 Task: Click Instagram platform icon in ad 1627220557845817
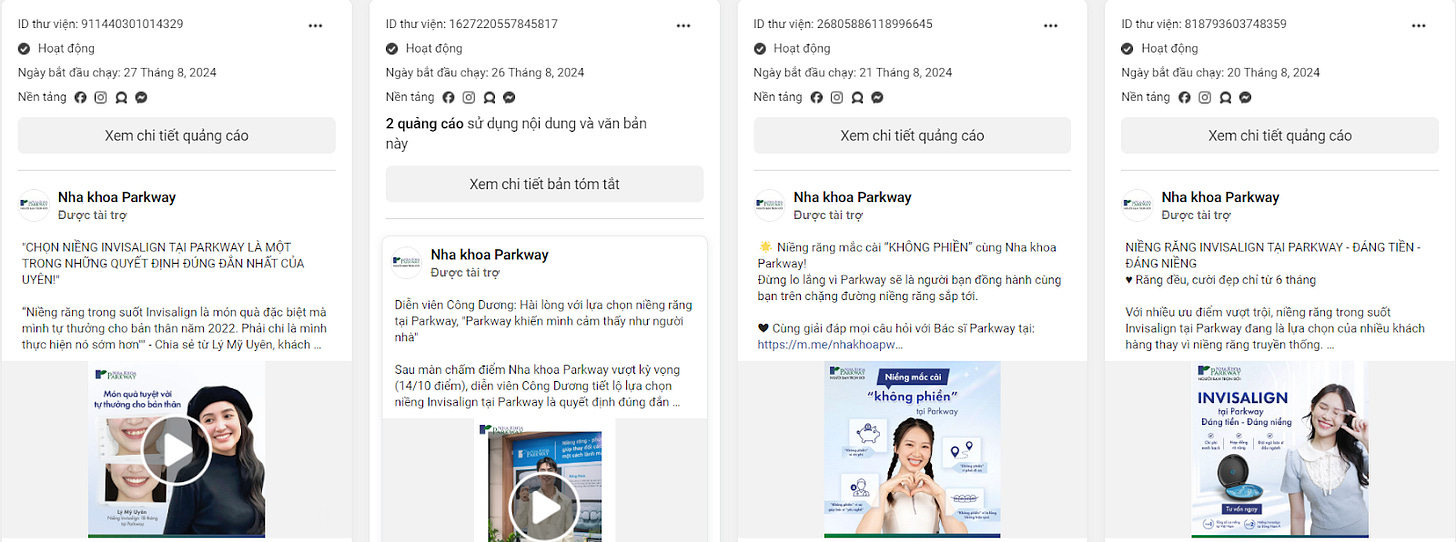tap(469, 98)
